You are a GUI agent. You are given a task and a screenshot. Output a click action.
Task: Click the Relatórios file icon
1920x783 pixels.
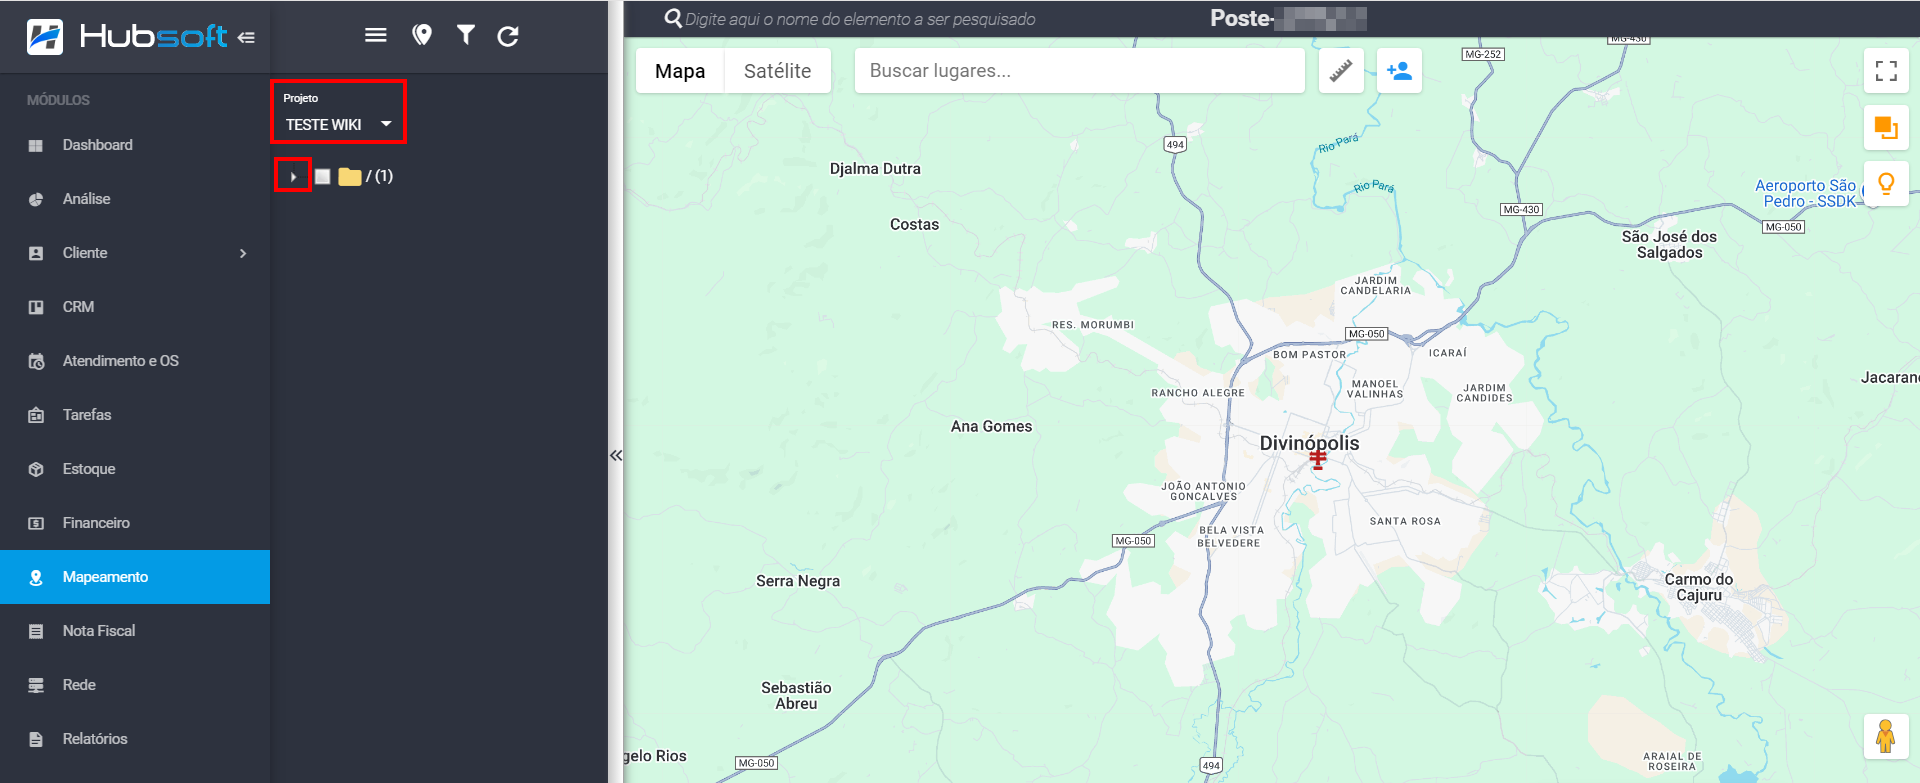(x=36, y=739)
